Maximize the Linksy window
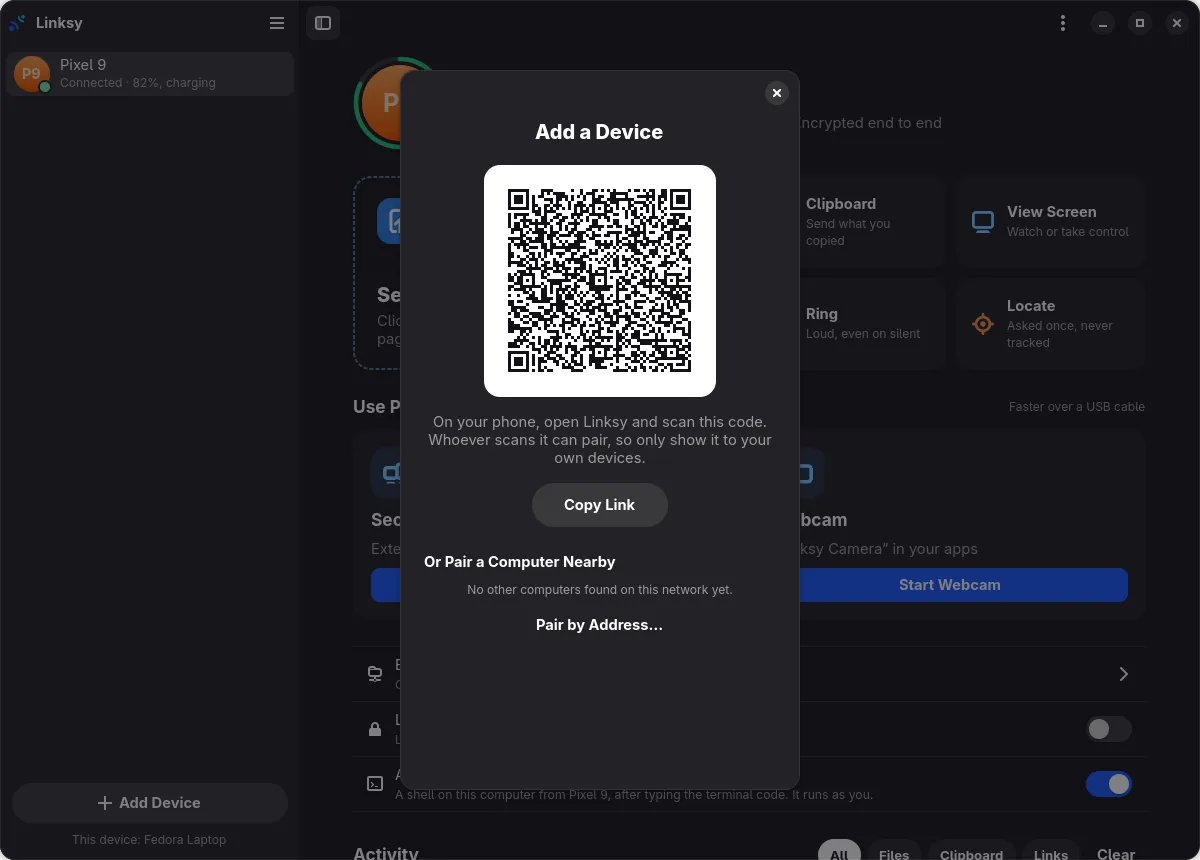1200x860 pixels. tap(1140, 23)
